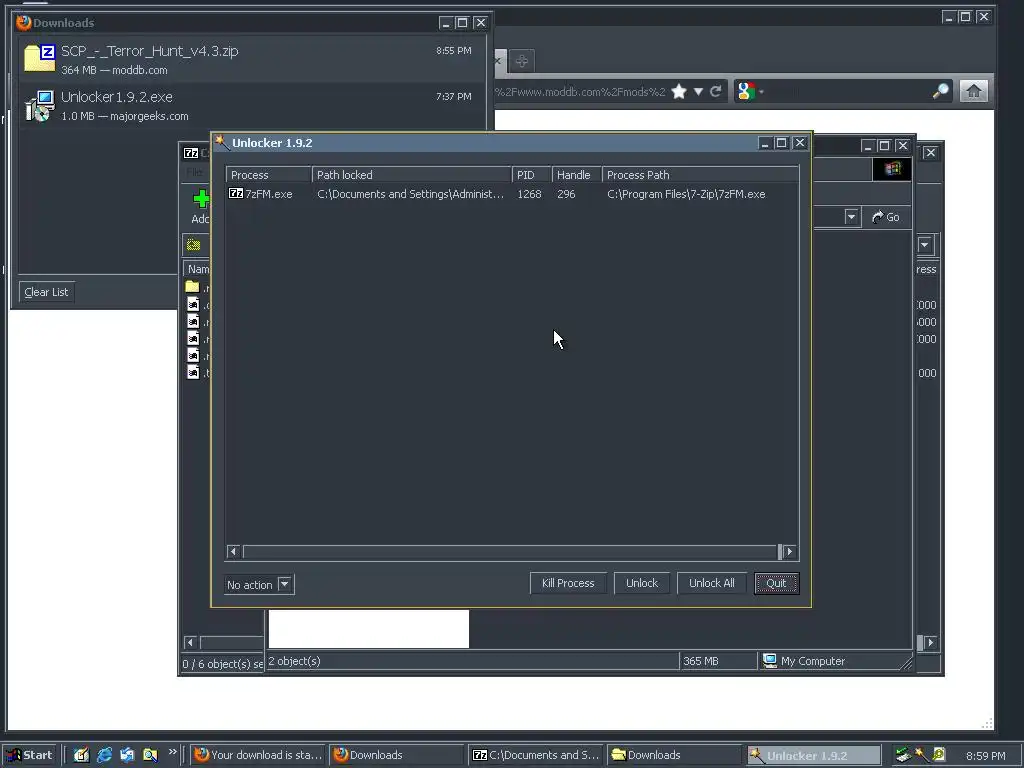The height and width of the screenshot is (768, 1024).
Task: Click the zip file icon in Downloads
Action: (x=39, y=58)
